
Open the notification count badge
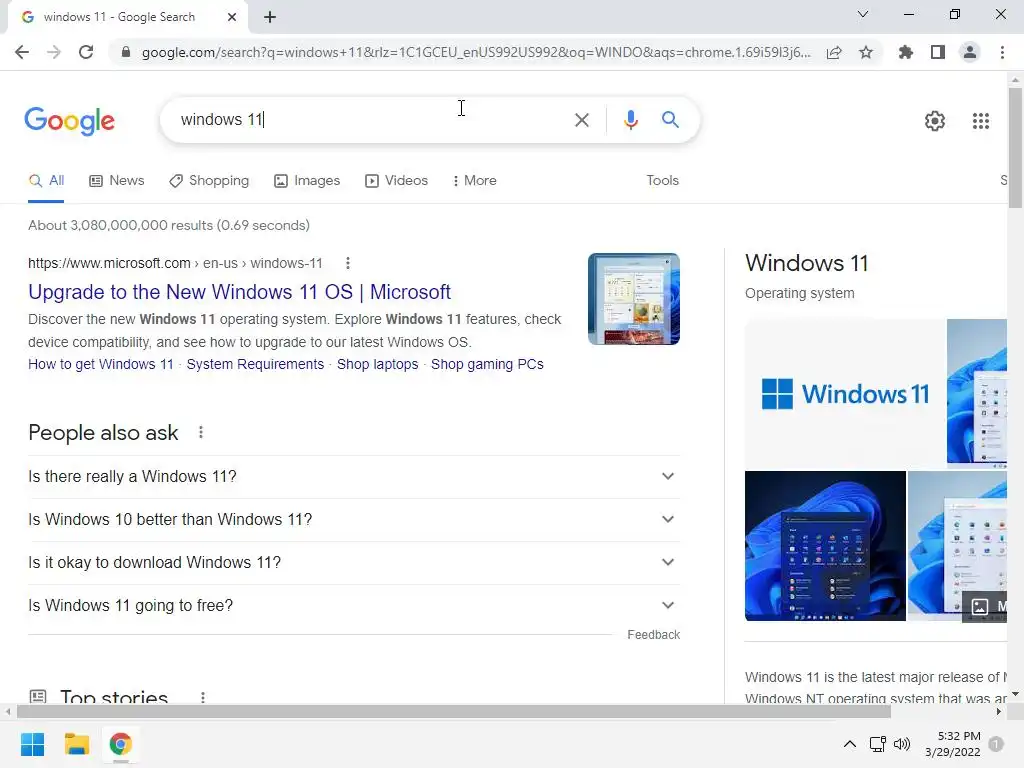(996, 744)
